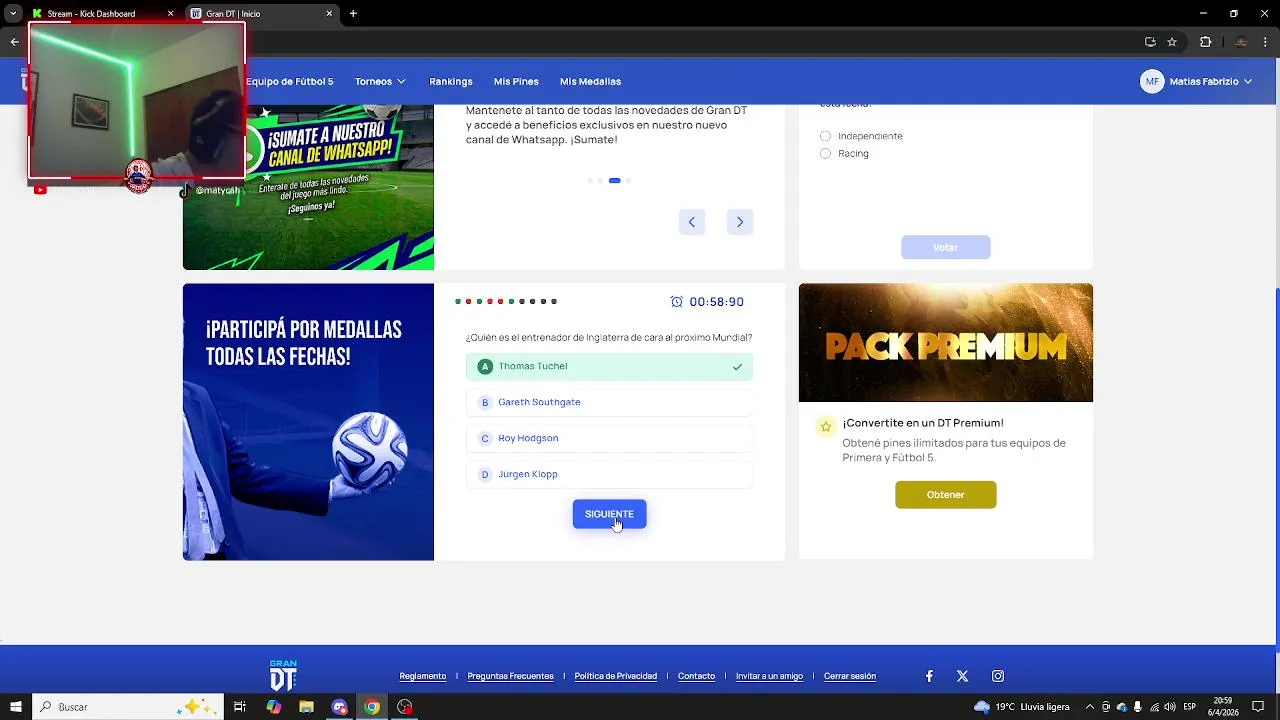Open Task View in the taskbar
The image size is (1280, 720).
[x=240, y=707]
